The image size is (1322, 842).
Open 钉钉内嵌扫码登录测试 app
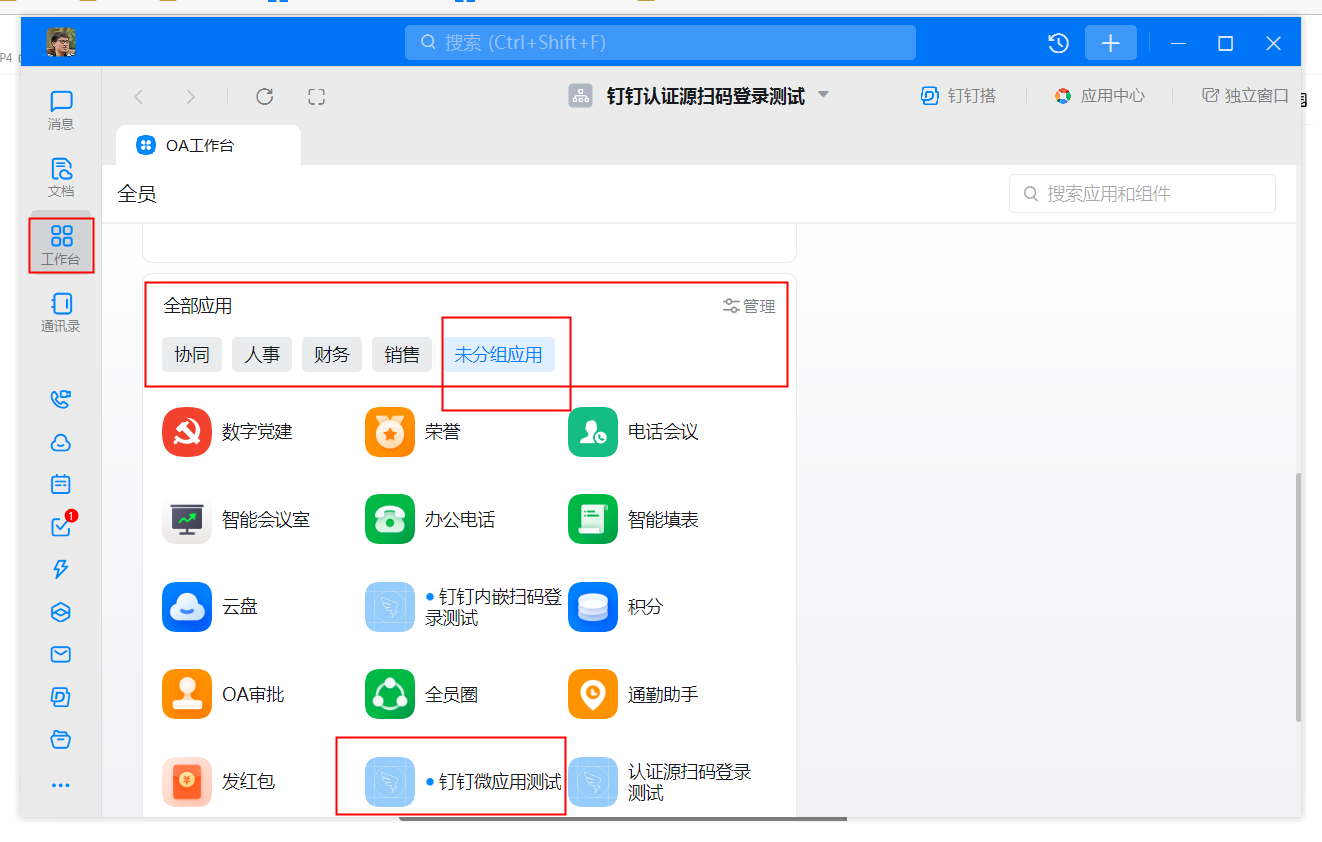(464, 606)
